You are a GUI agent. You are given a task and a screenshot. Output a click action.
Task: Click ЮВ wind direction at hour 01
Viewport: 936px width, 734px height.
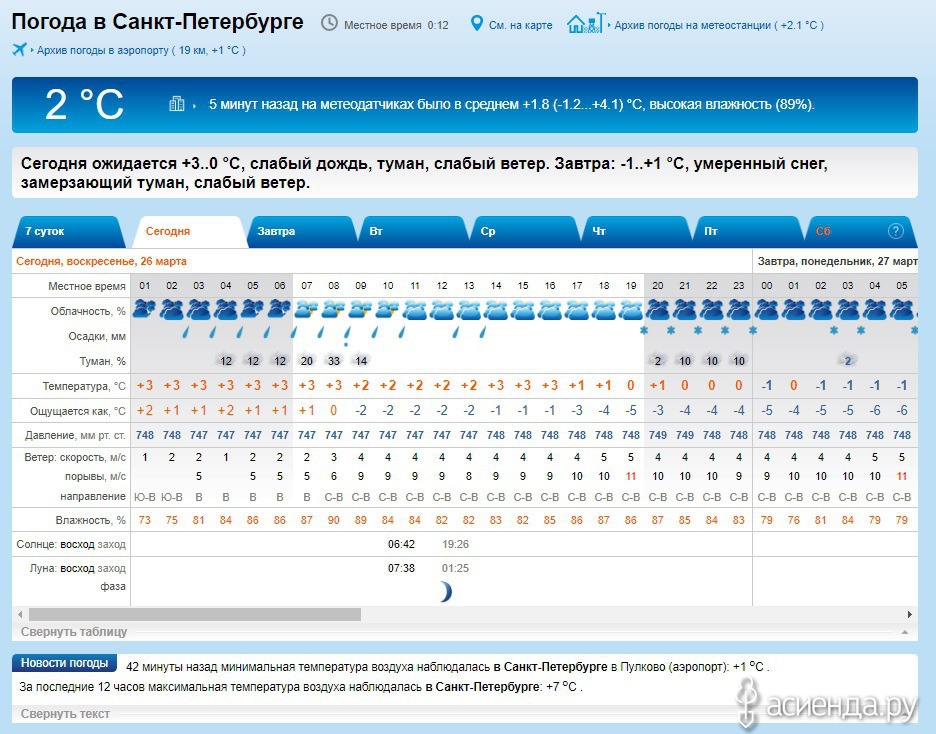pyautogui.click(x=144, y=496)
